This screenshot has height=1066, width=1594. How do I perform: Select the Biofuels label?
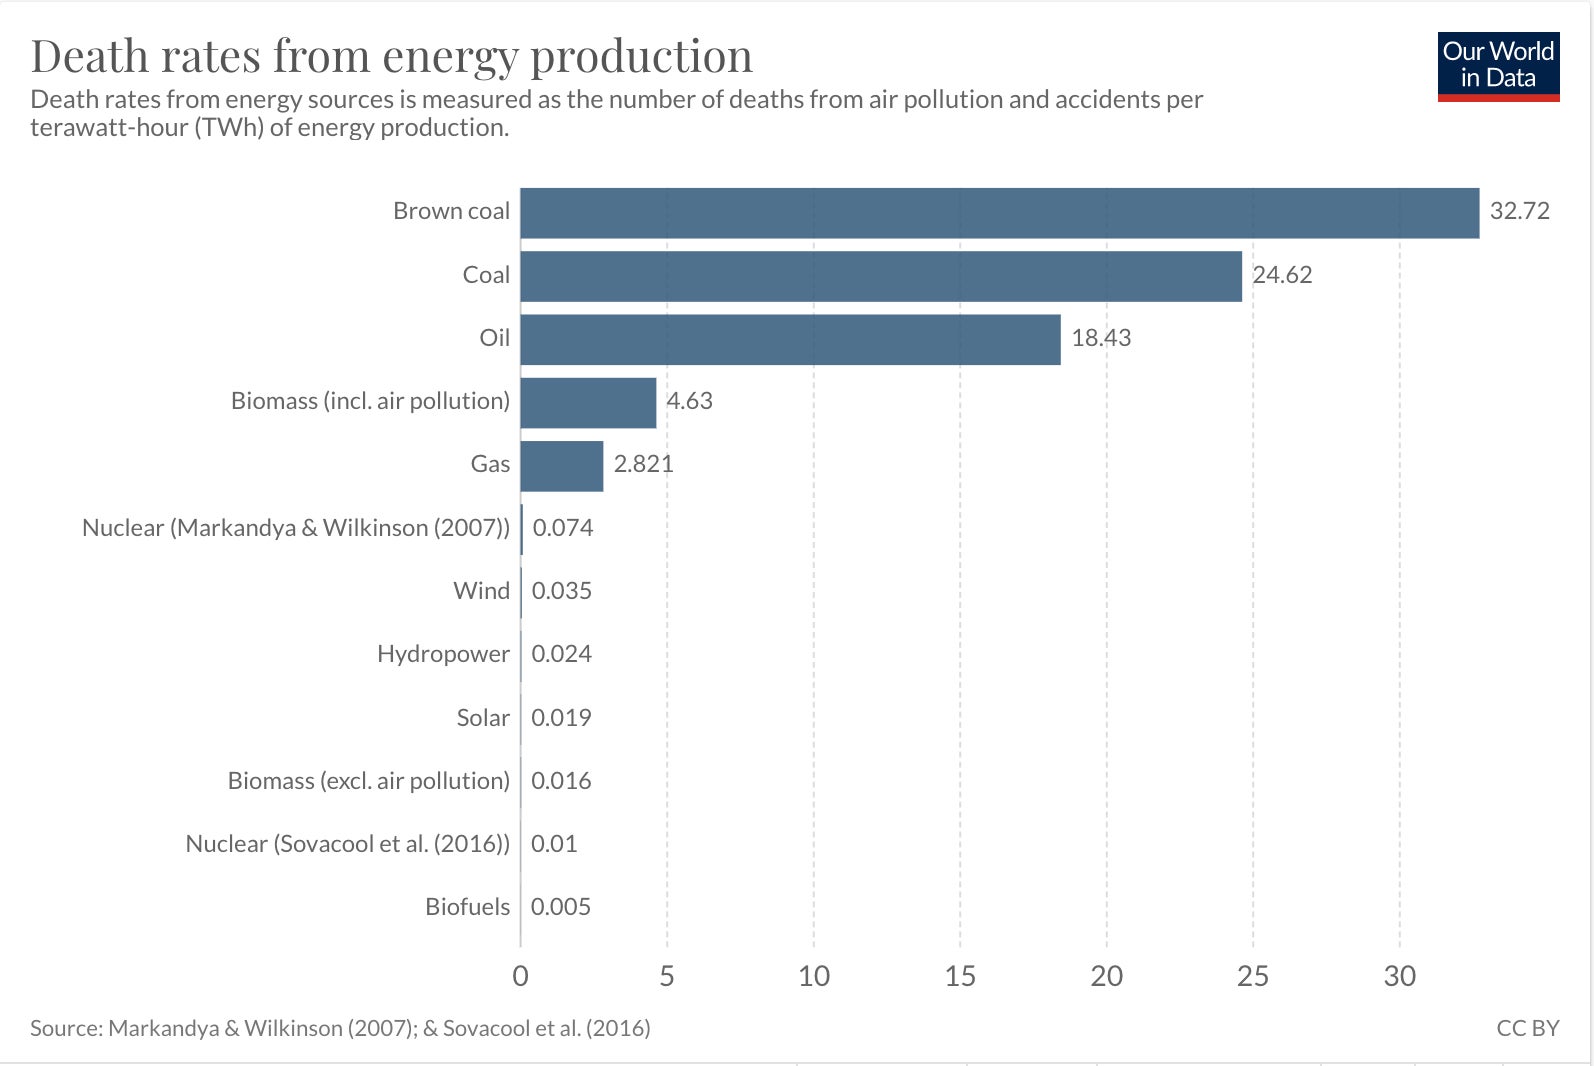(468, 907)
